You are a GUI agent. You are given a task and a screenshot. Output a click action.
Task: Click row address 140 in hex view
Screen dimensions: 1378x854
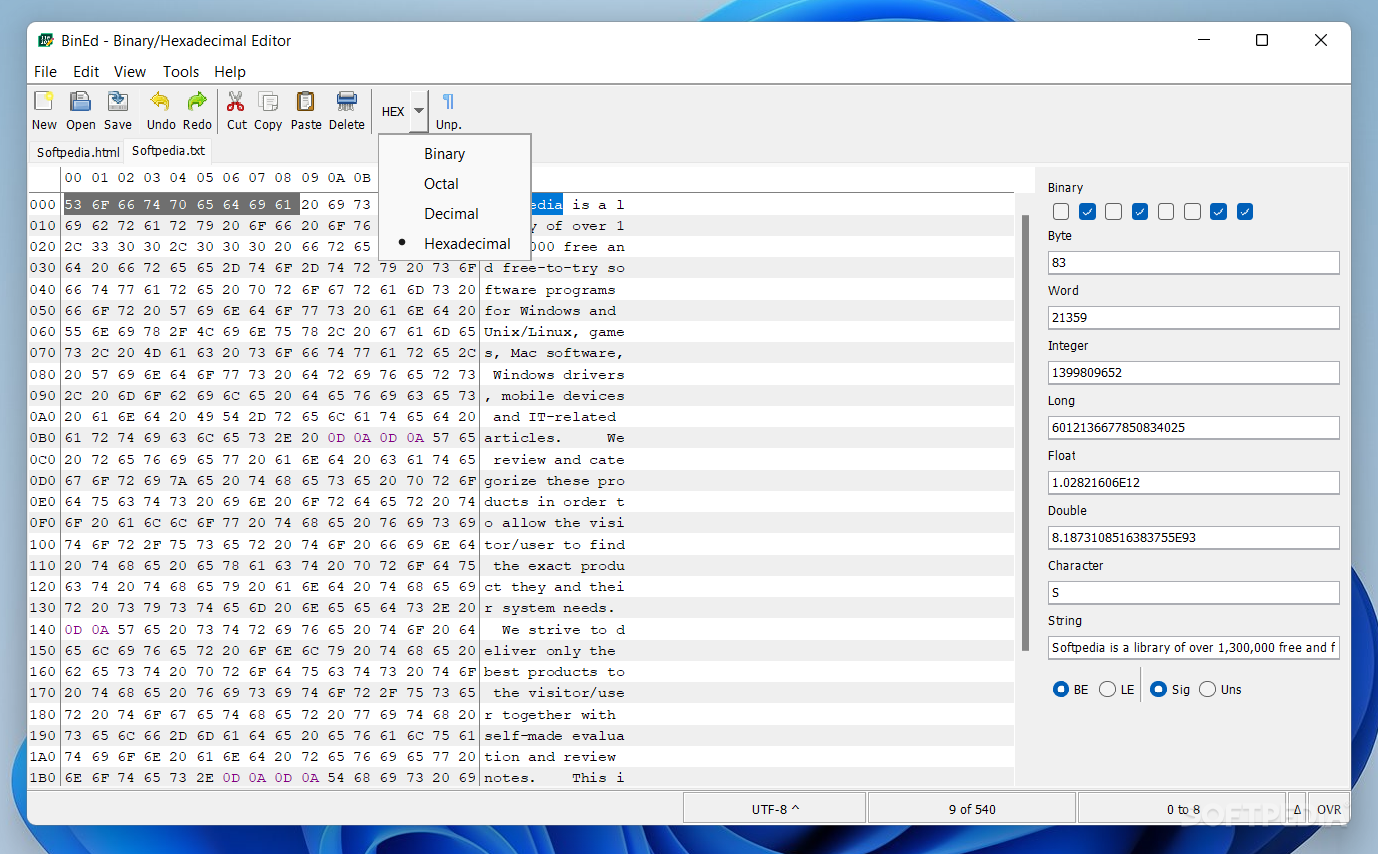(43, 629)
